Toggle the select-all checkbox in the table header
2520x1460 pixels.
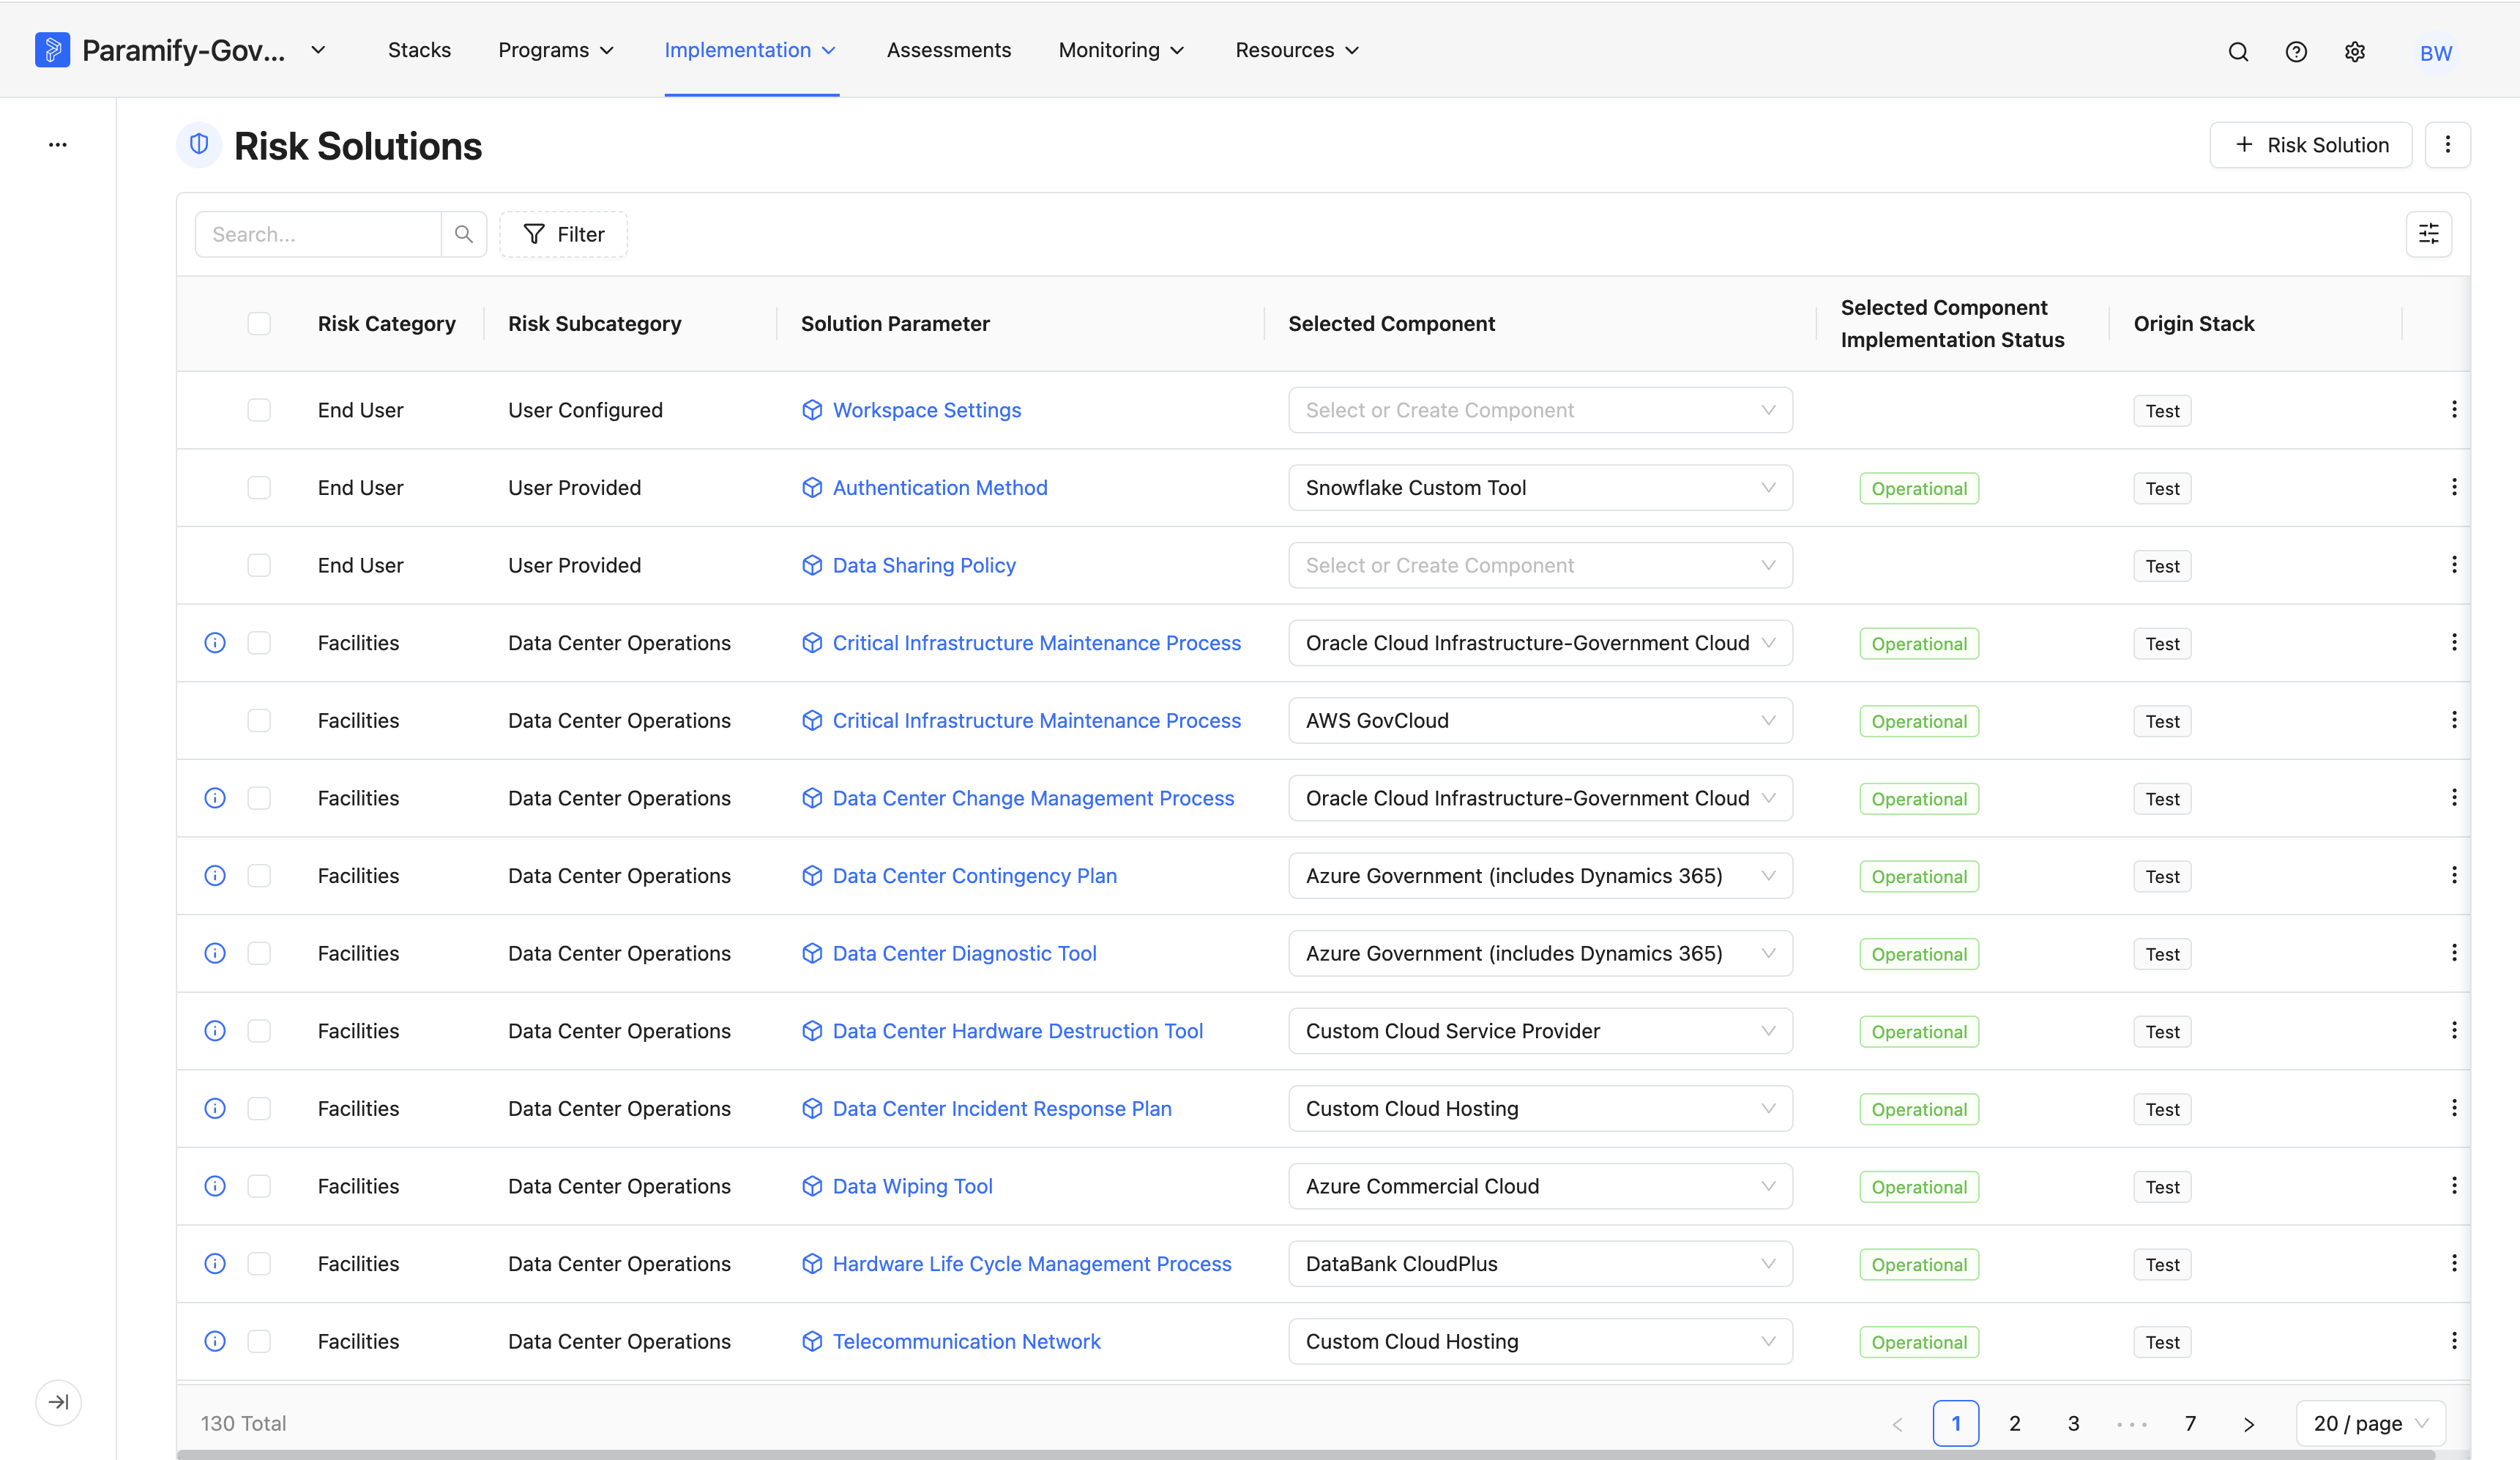pos(259,323)
